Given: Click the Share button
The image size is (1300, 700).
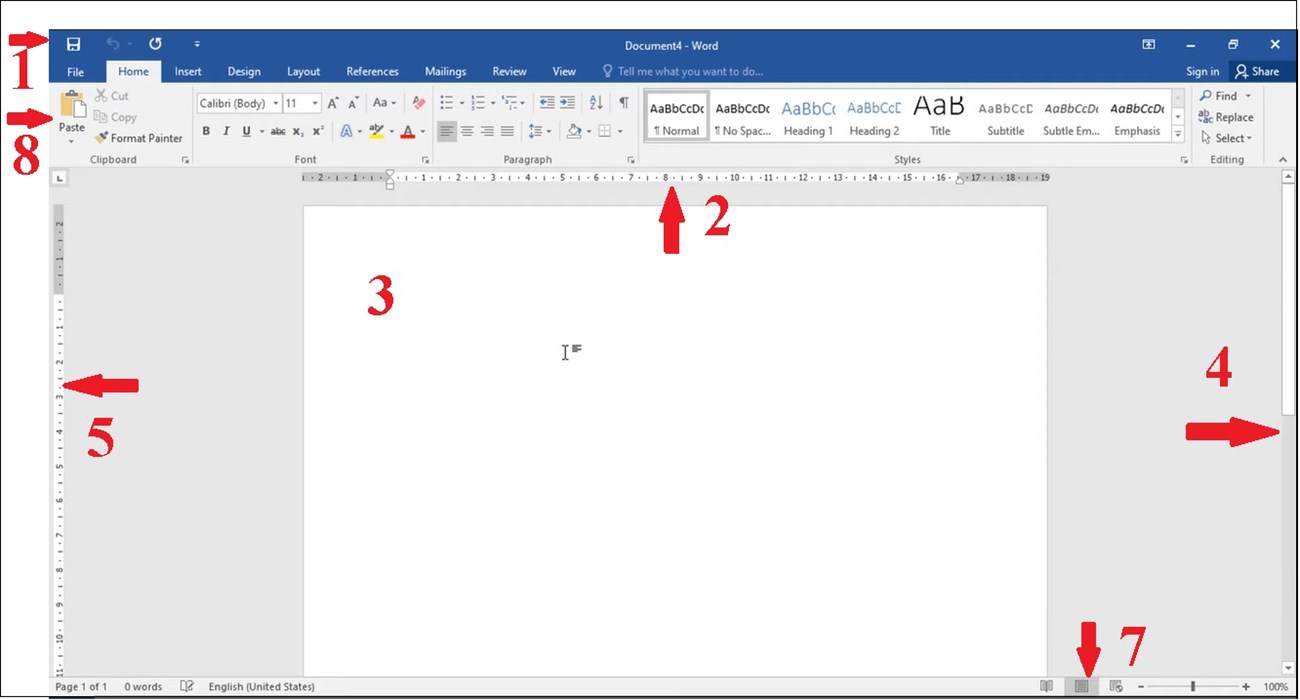Looking at the screenshot, I should (x=1257, y=72).
